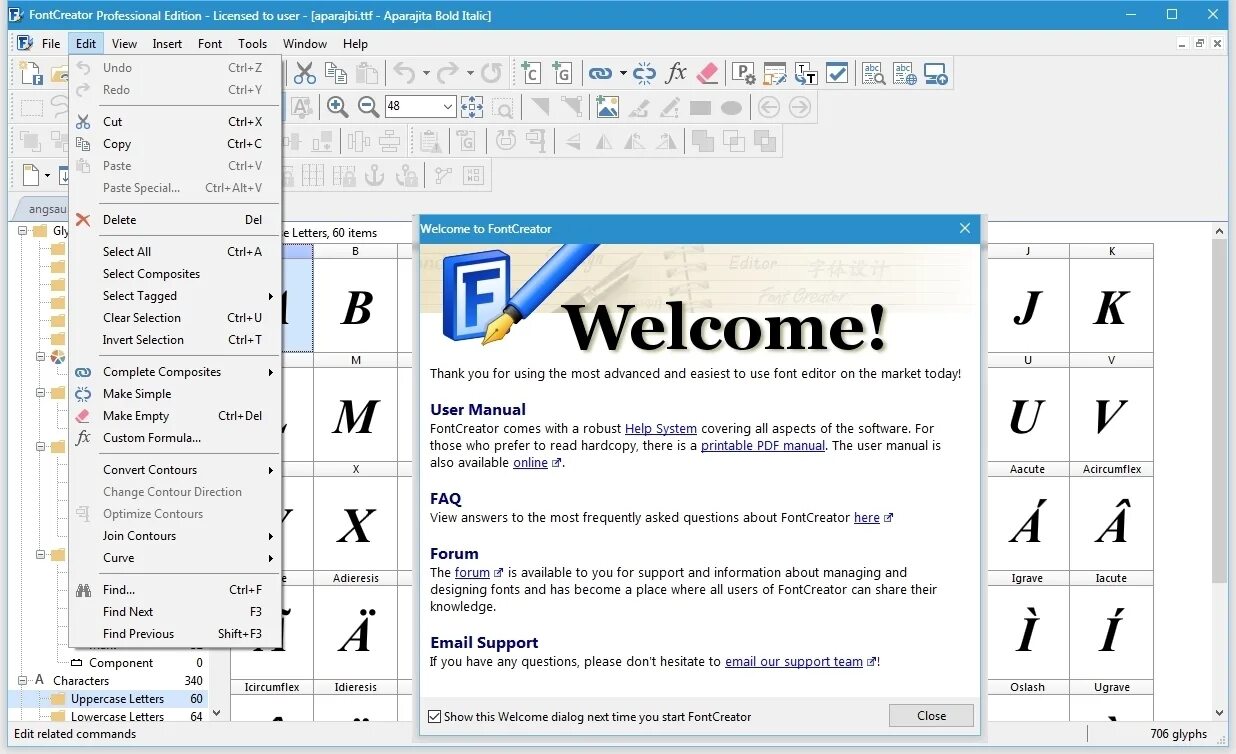Click the add glyph (+G) toolbar icon

click(x=561, y=73)
